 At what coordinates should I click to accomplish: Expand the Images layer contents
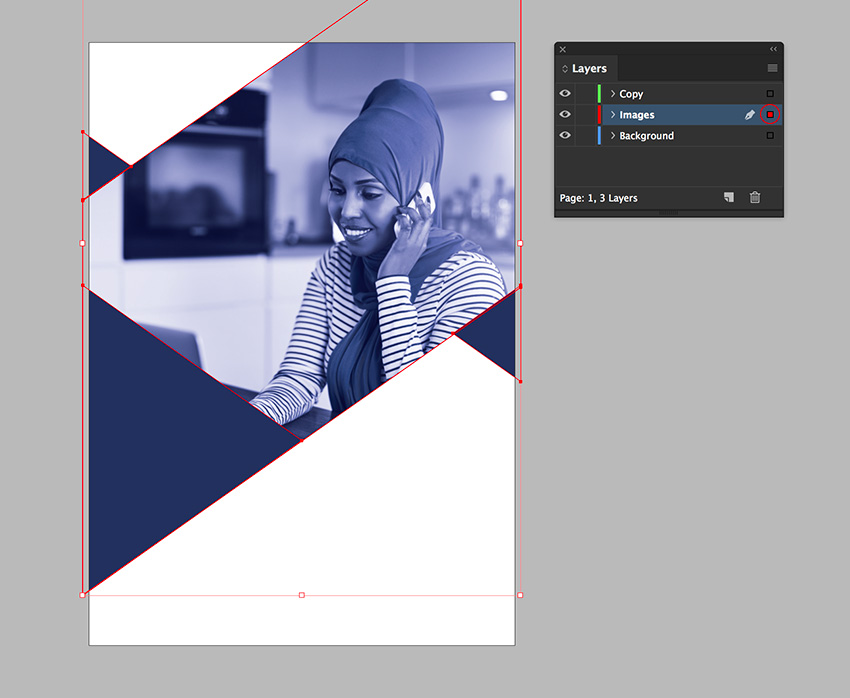click(x=613, y=114)
